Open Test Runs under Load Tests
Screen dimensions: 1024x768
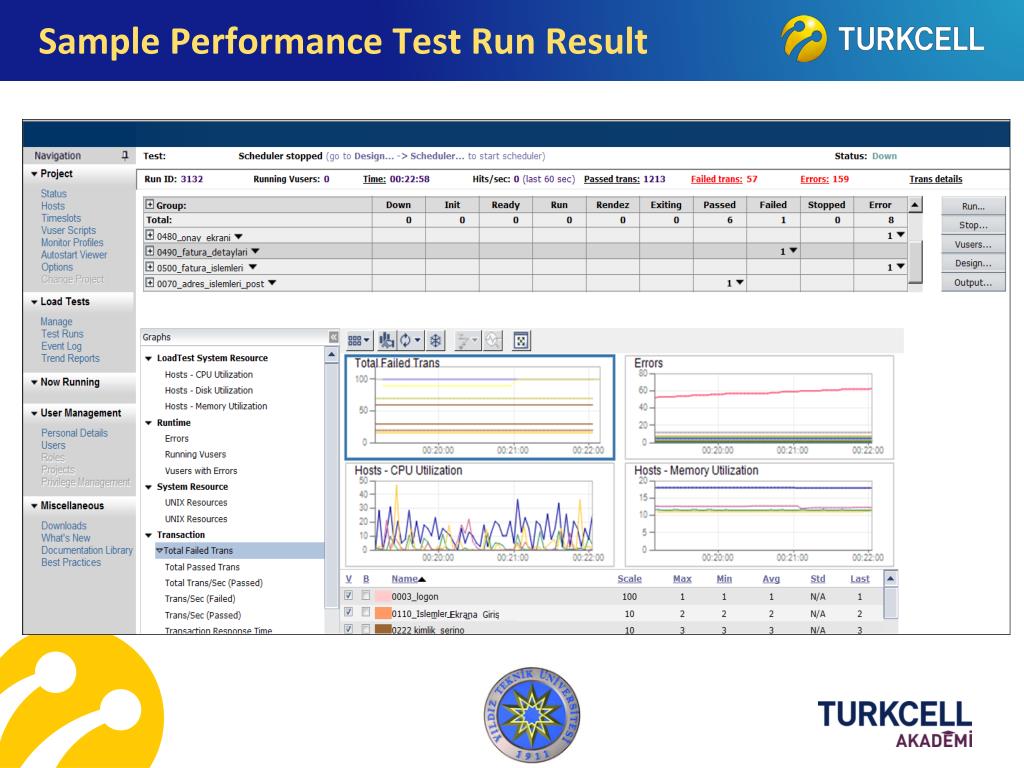[x=62, y=334]
